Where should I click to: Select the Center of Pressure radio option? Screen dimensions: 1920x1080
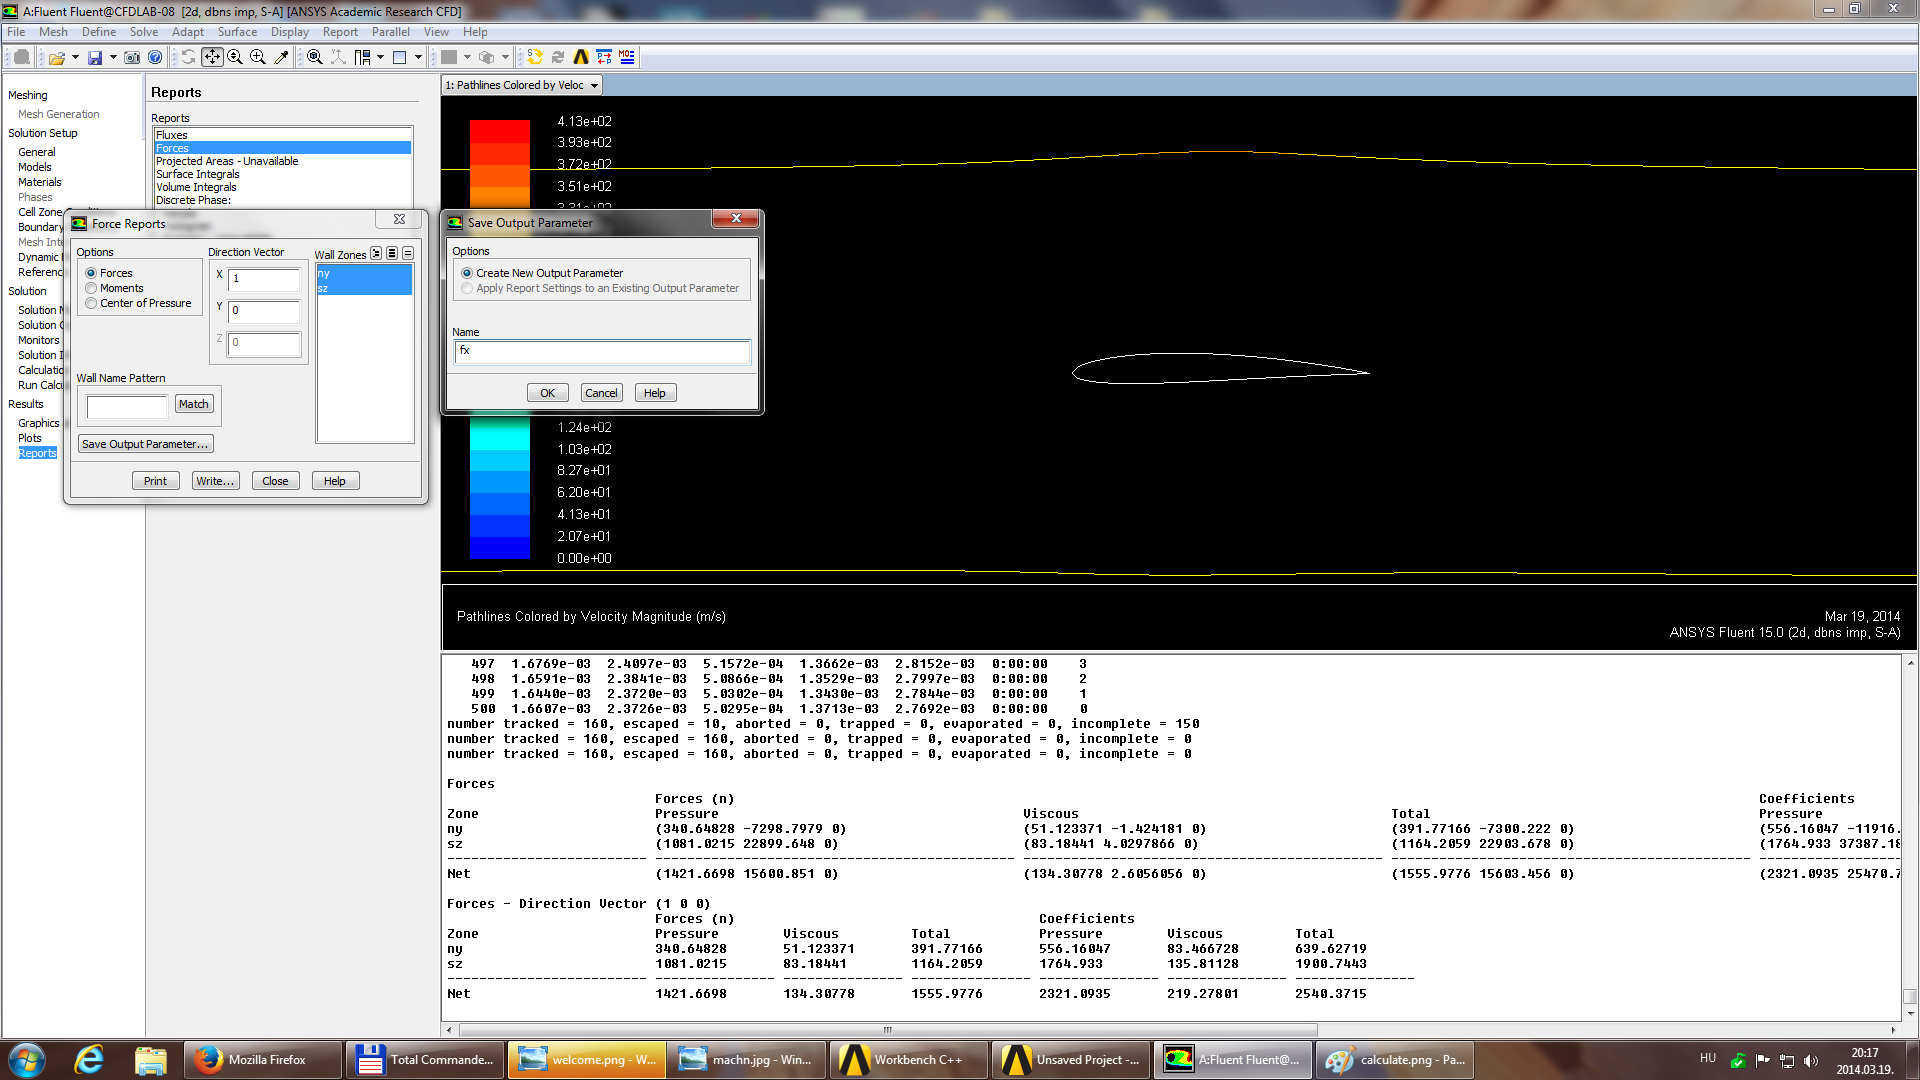coord(91,303)
